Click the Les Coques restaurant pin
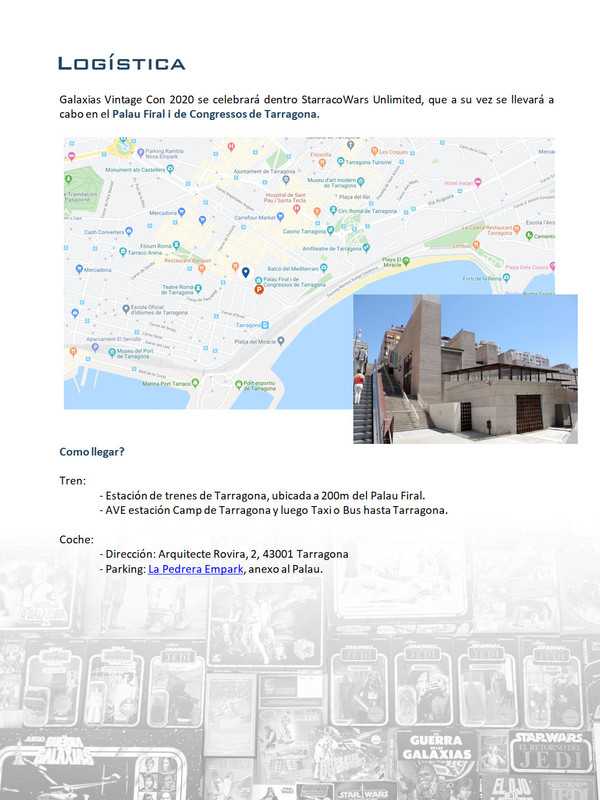600x800 pixels. (374, 152)
